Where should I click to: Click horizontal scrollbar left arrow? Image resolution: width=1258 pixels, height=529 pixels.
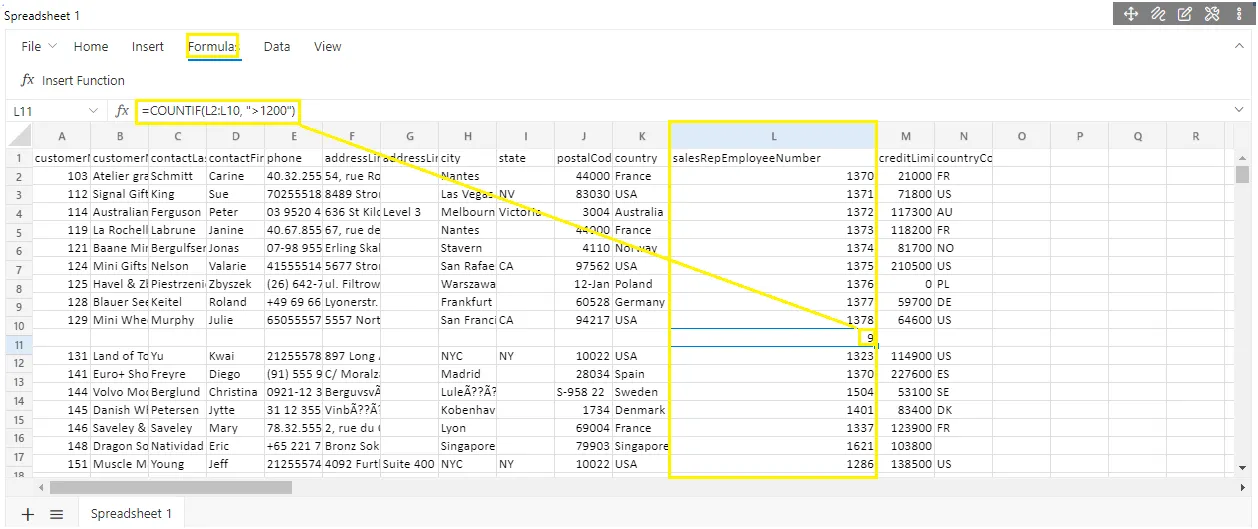41,488
